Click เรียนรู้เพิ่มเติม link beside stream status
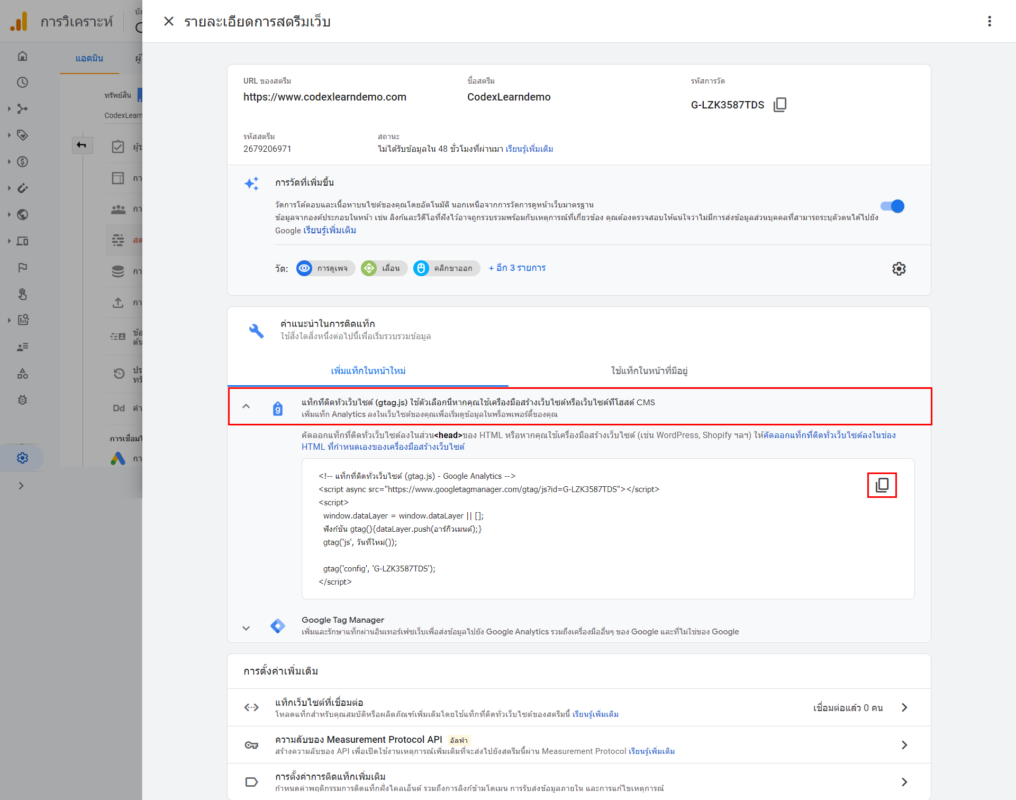The image size is (1016, 800). [529, 149]
